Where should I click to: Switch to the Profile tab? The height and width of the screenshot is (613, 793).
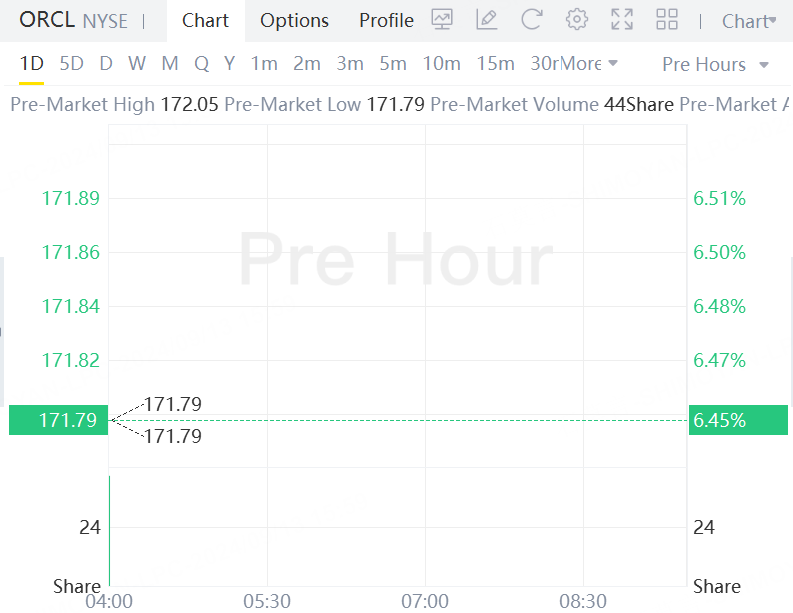tap(386, 21)
